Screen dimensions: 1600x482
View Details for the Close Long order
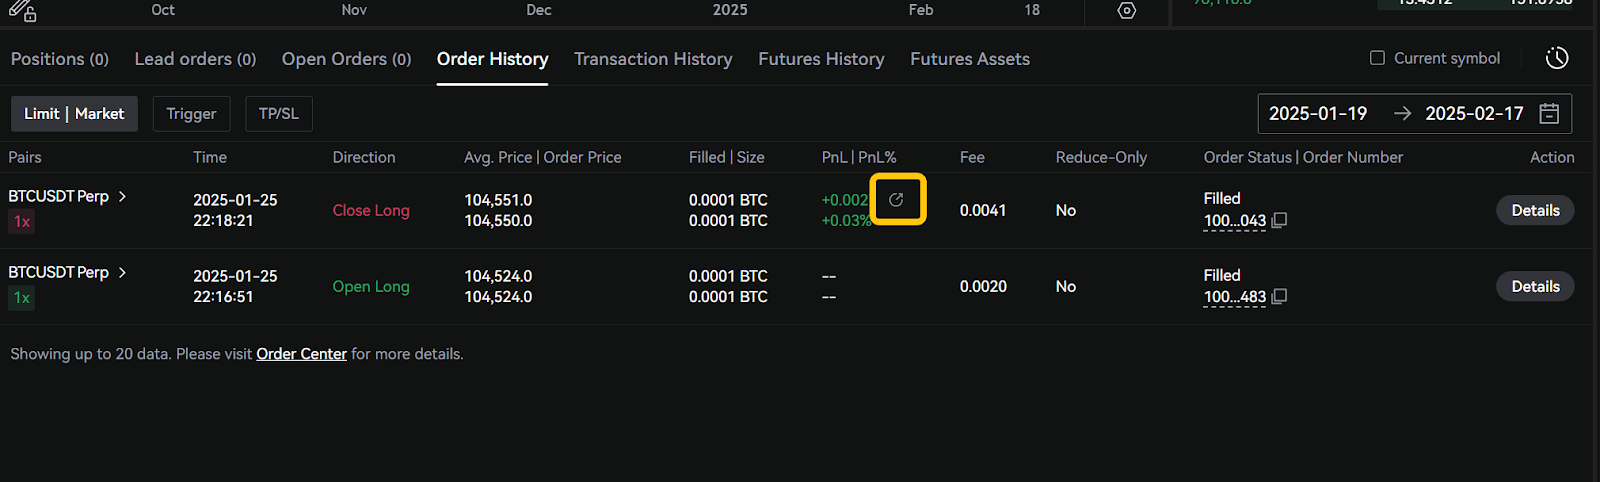[1535, 210]
